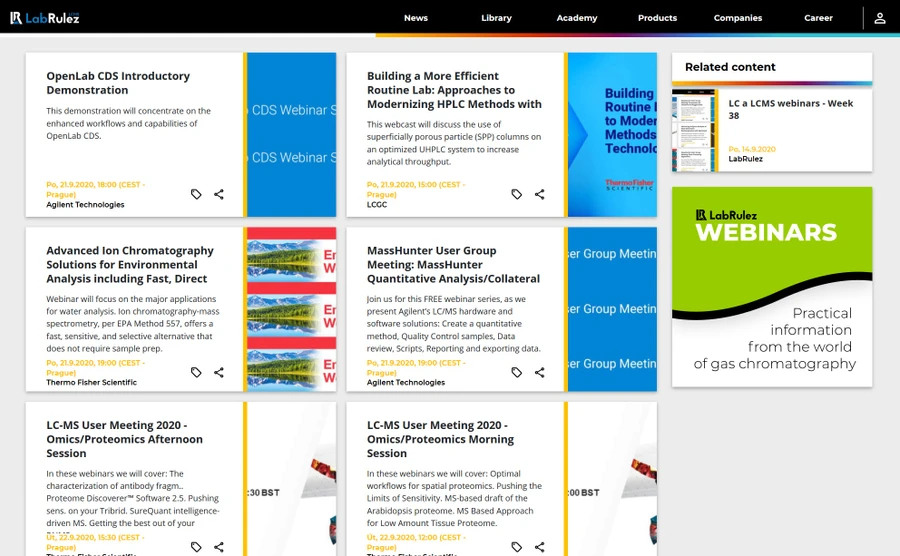900x556 pixels.
Task: Open the green LabRulez Webinars banner
Action: click(x=772, y=287)
